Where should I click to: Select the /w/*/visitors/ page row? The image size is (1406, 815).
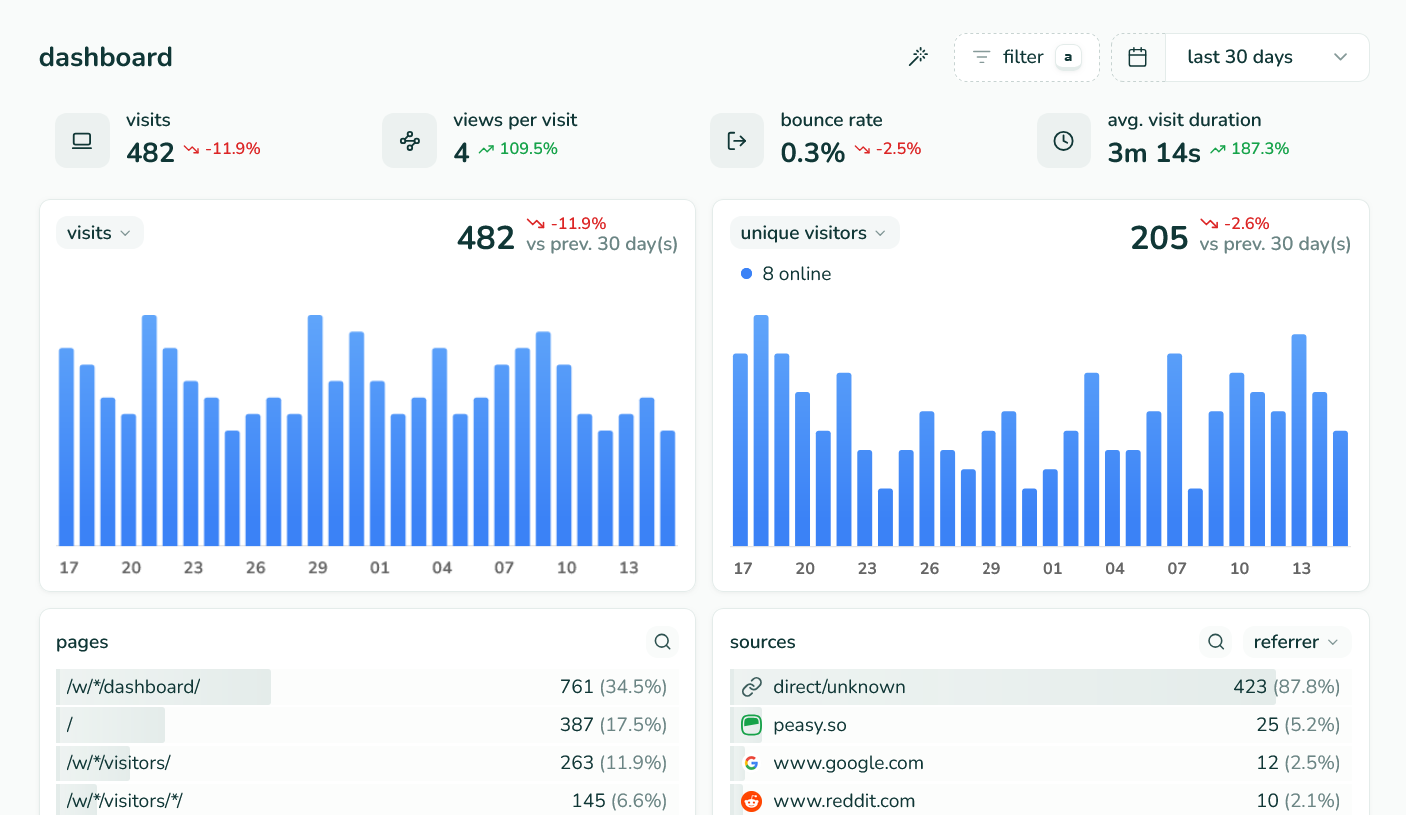point(367,763)
